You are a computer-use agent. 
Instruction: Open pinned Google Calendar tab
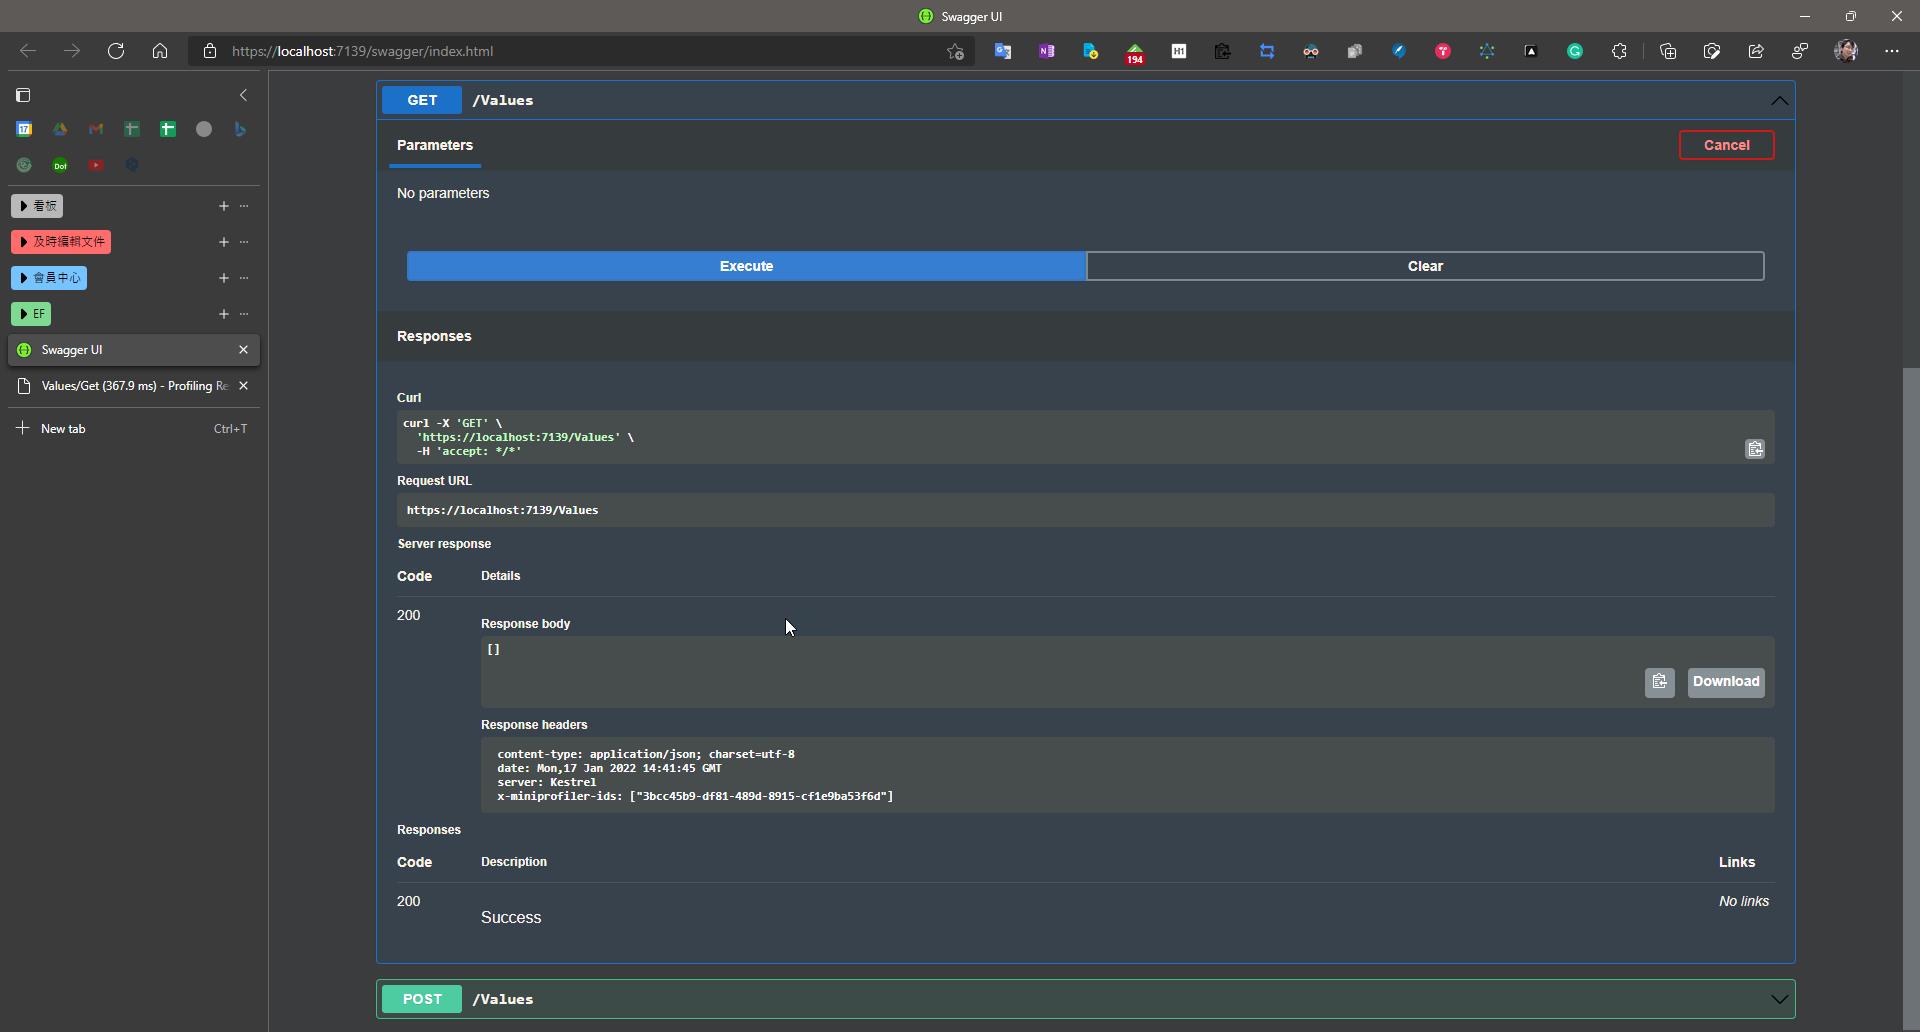pos(24,129)
